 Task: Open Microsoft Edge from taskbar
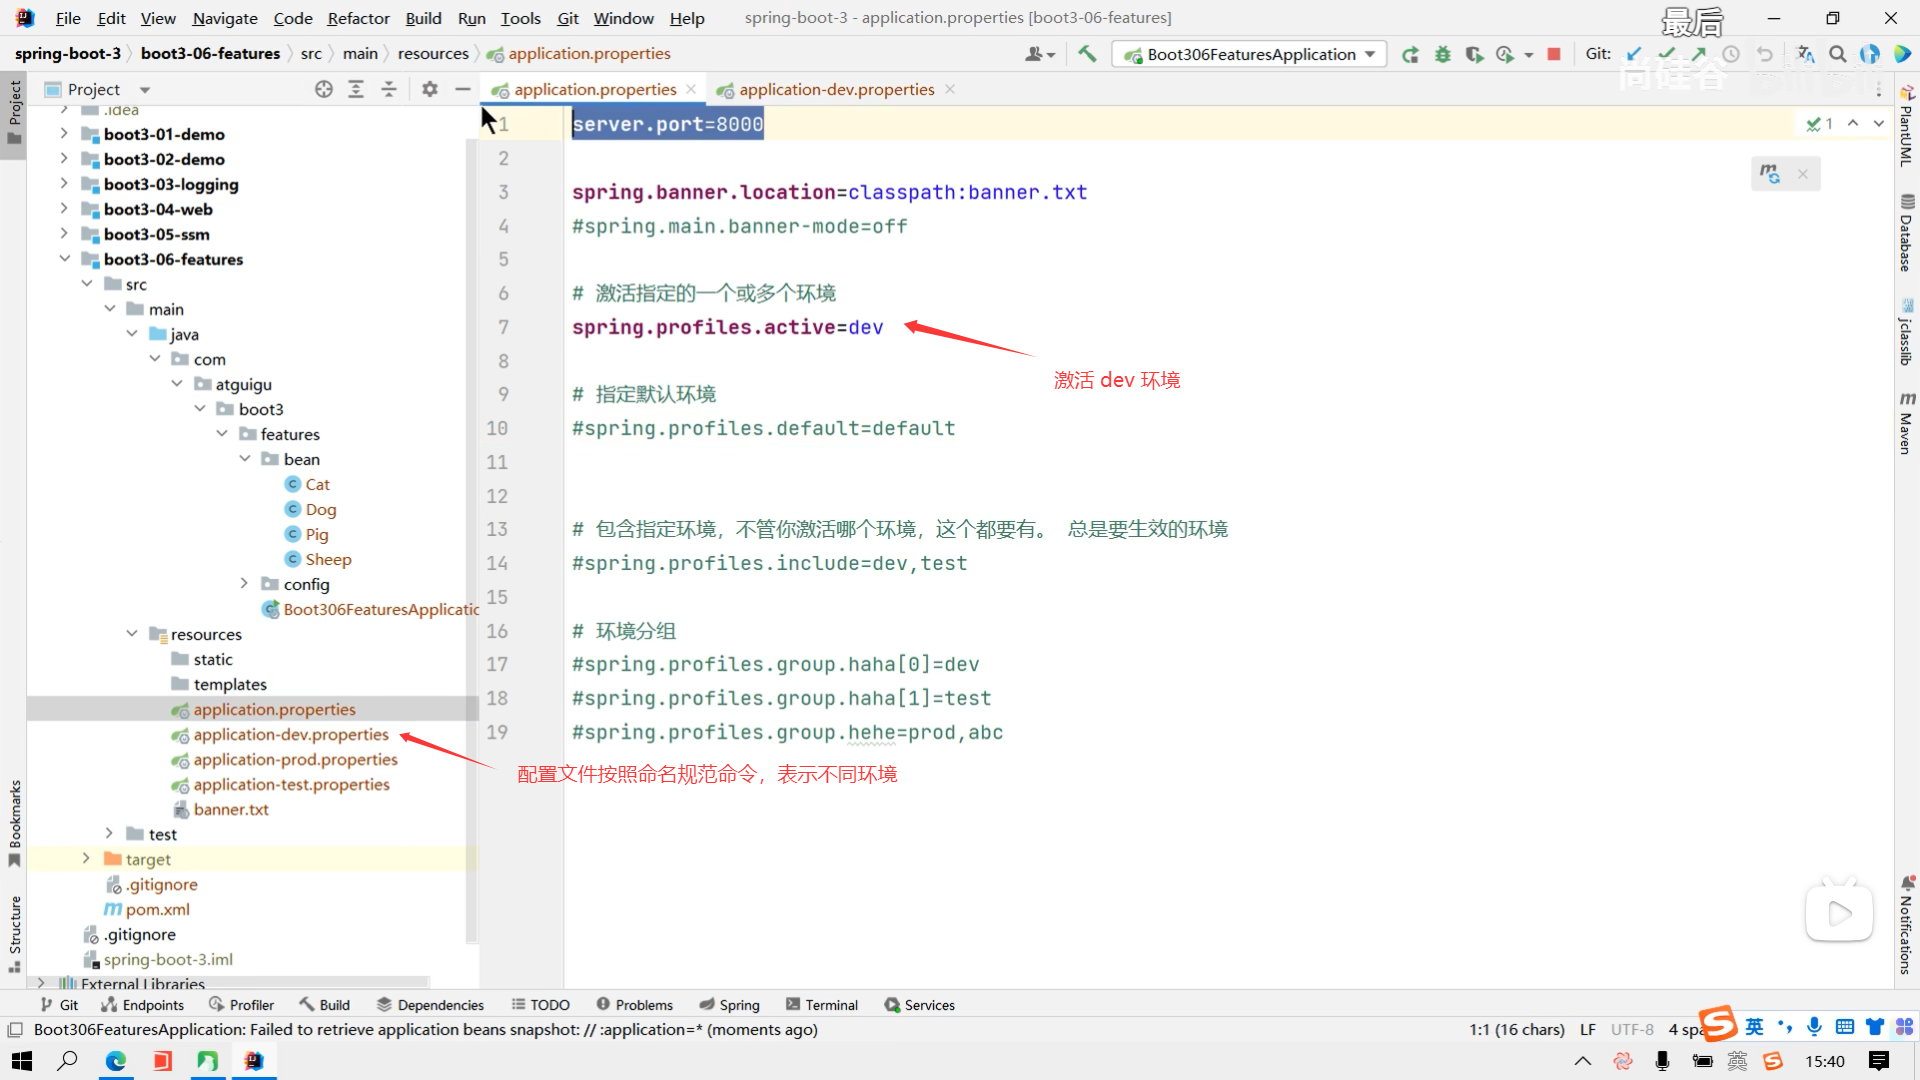pos(116,1061)
